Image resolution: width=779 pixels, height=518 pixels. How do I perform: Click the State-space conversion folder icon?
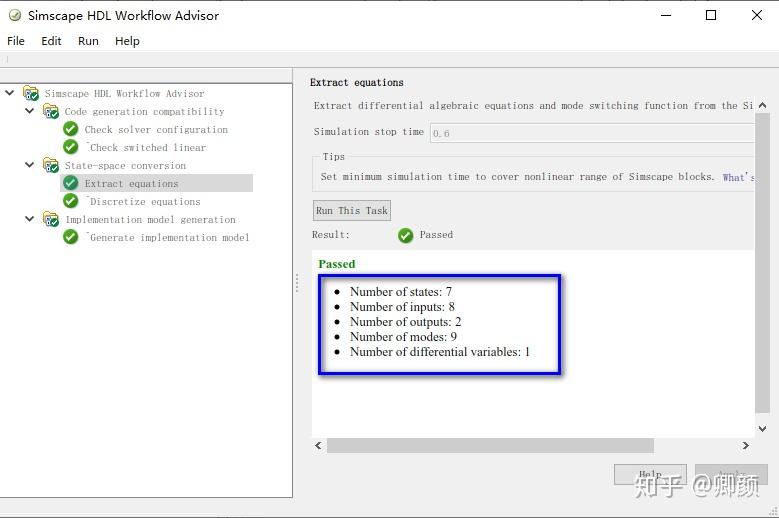coord(51,165)
